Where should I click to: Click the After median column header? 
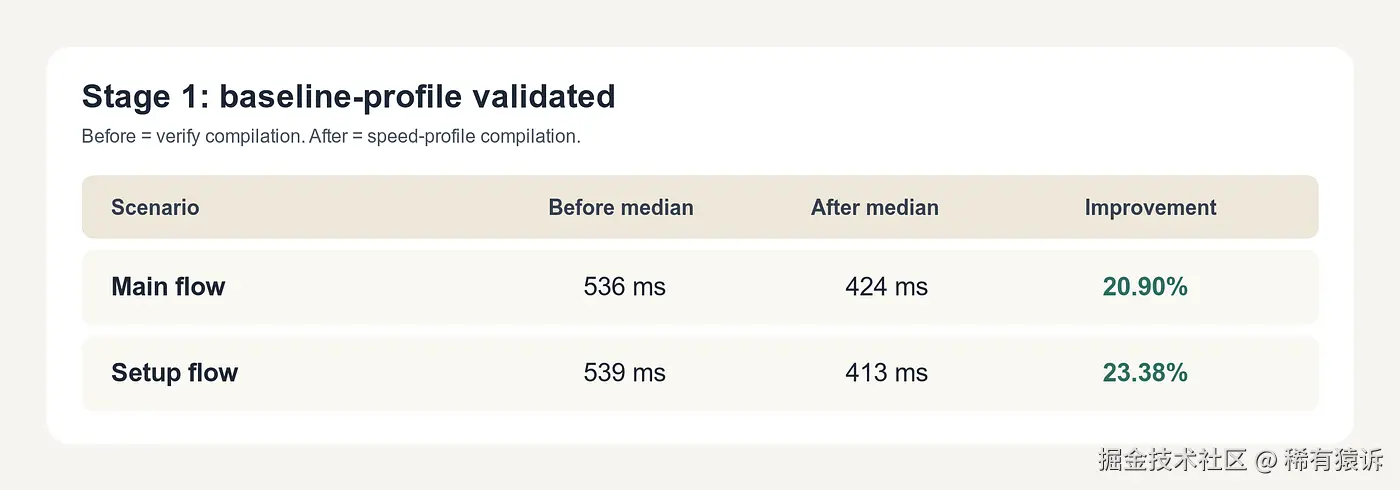[875, 208]
